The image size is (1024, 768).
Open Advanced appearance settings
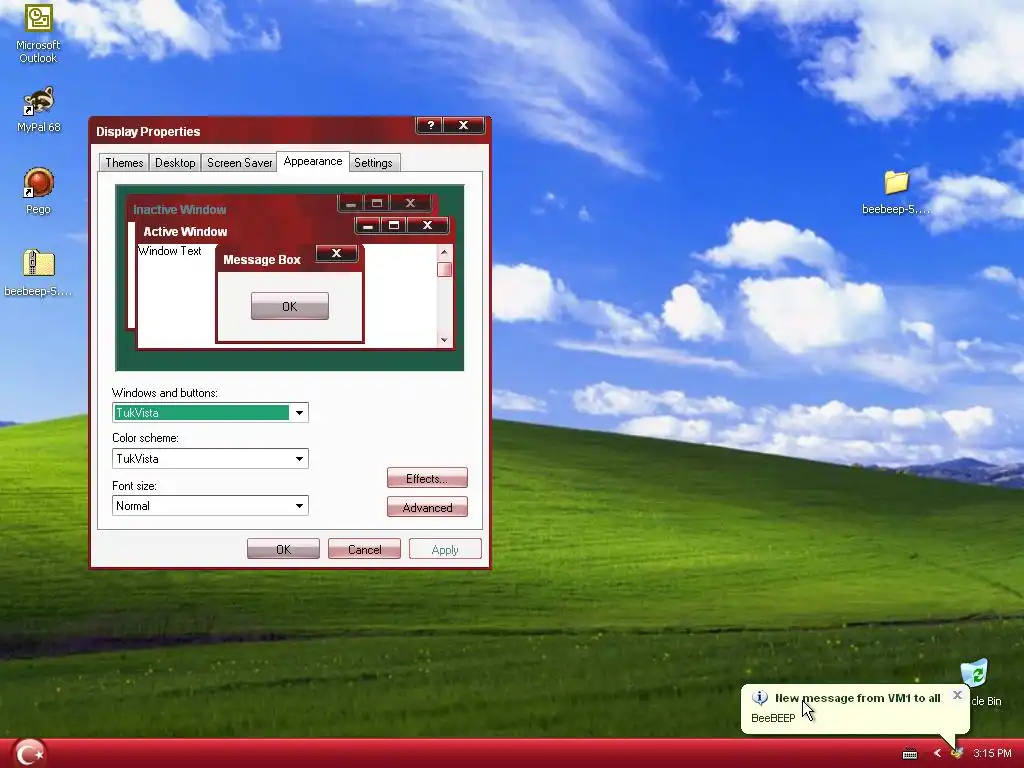427,507
